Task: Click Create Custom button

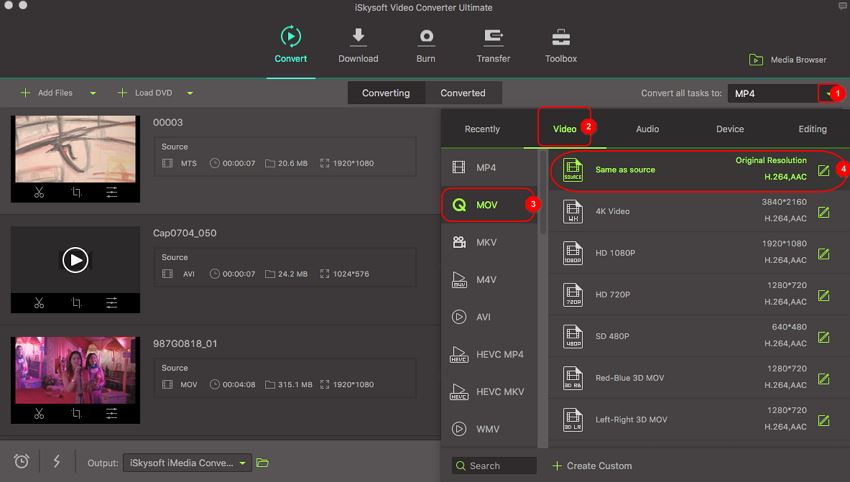Action: [x=591, y=466]
